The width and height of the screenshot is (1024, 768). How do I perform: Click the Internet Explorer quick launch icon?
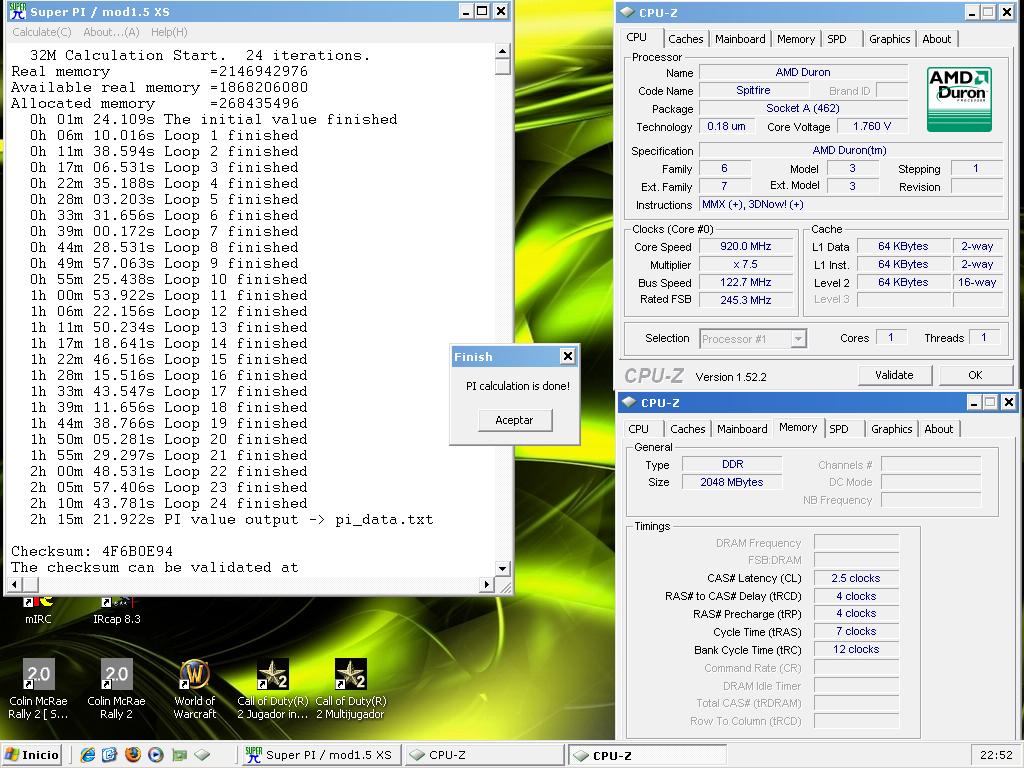(x=88, y=755)
